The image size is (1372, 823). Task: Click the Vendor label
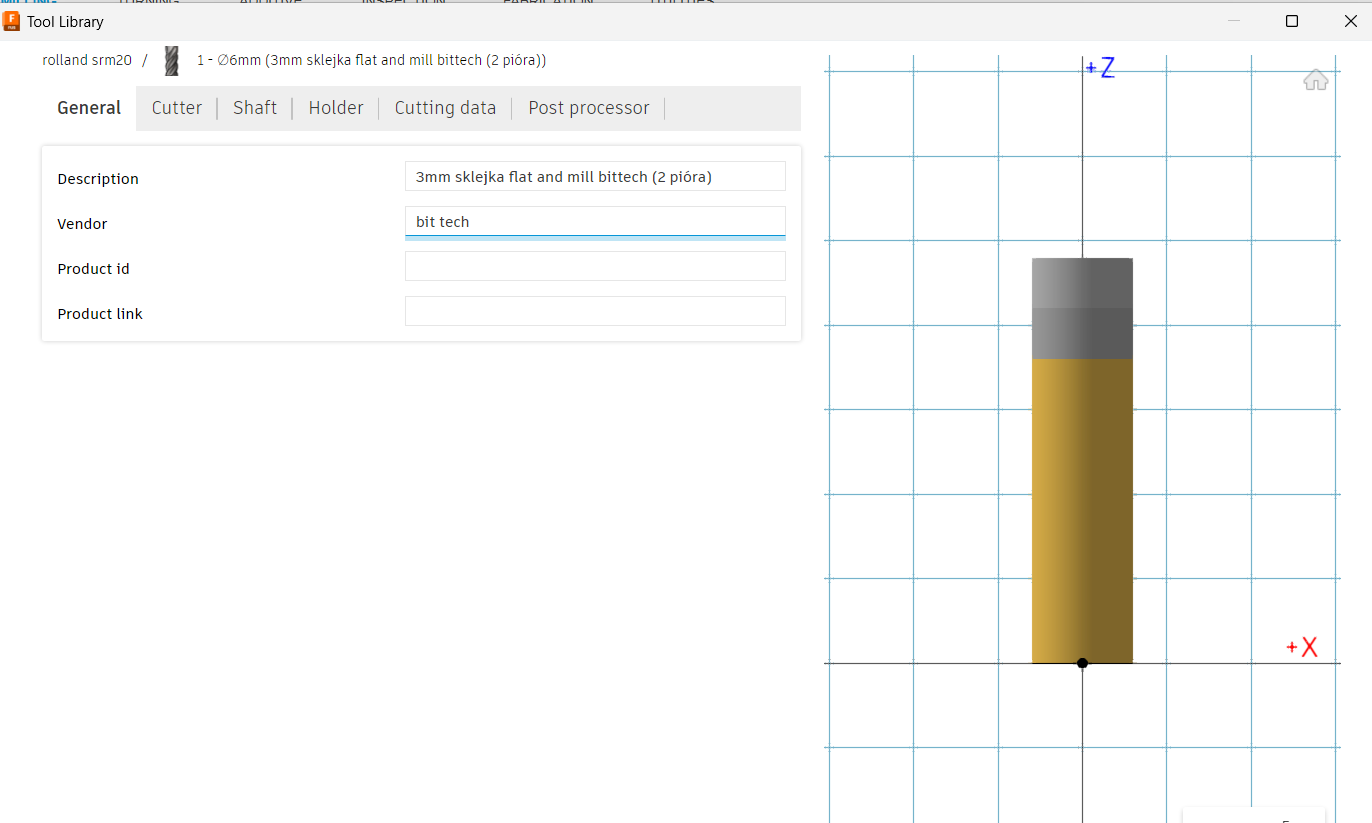[82, 224]
